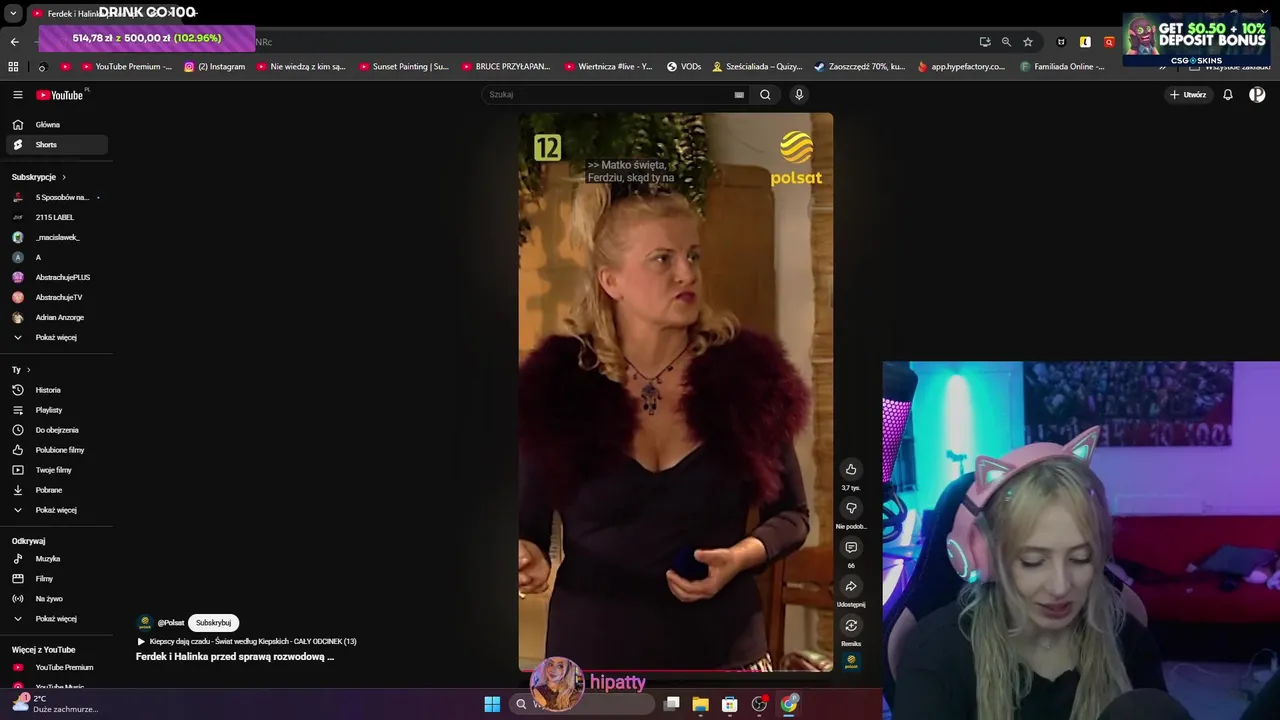Open the Polsat sound thumbnail below Remiks
Viewport: 1280px width, 720px height.
pyautogui.click(x=851, y=661)
